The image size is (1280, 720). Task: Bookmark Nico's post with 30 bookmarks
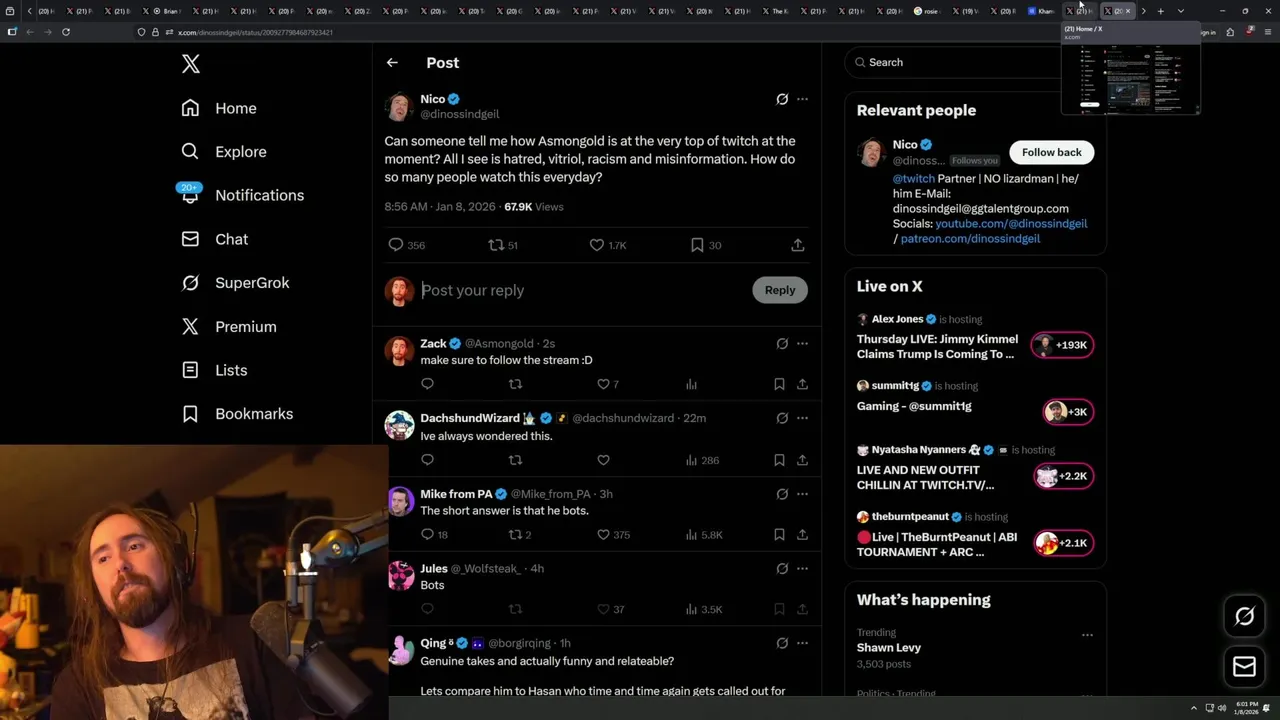(705, 245)
